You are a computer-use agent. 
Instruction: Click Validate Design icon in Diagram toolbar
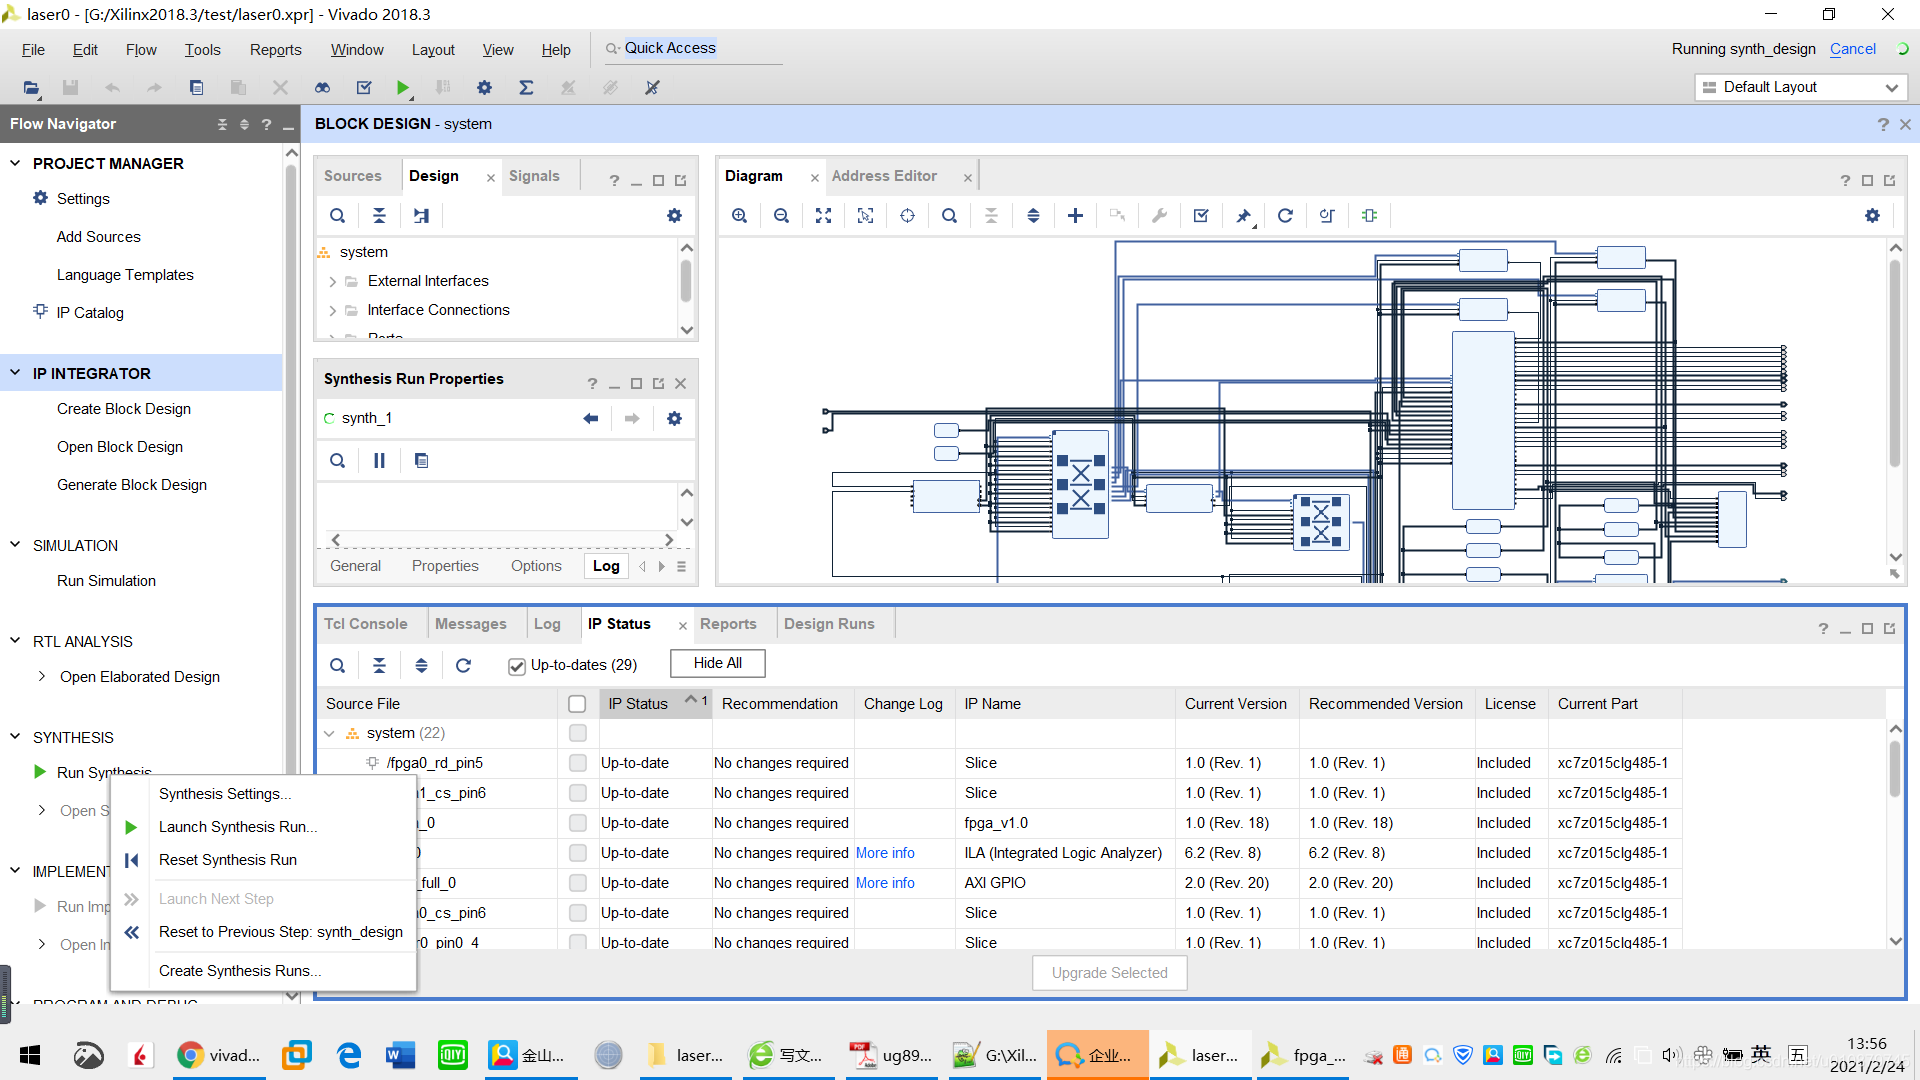[1201, 216]
